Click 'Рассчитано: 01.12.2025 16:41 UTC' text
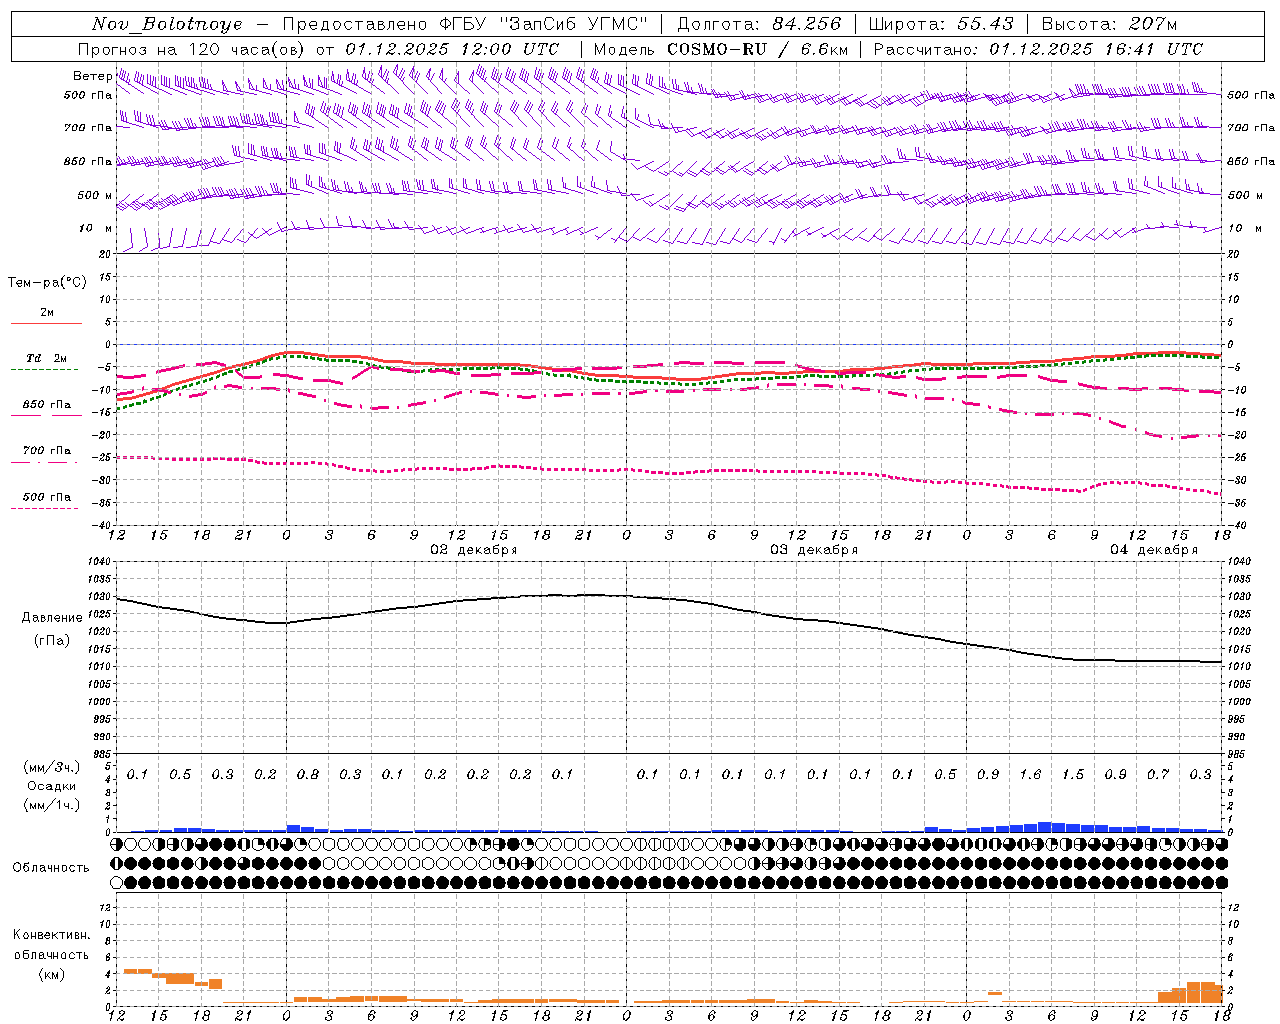Image resolution: width=1280 pixels, height=1024 pixels. (1038, 49)
